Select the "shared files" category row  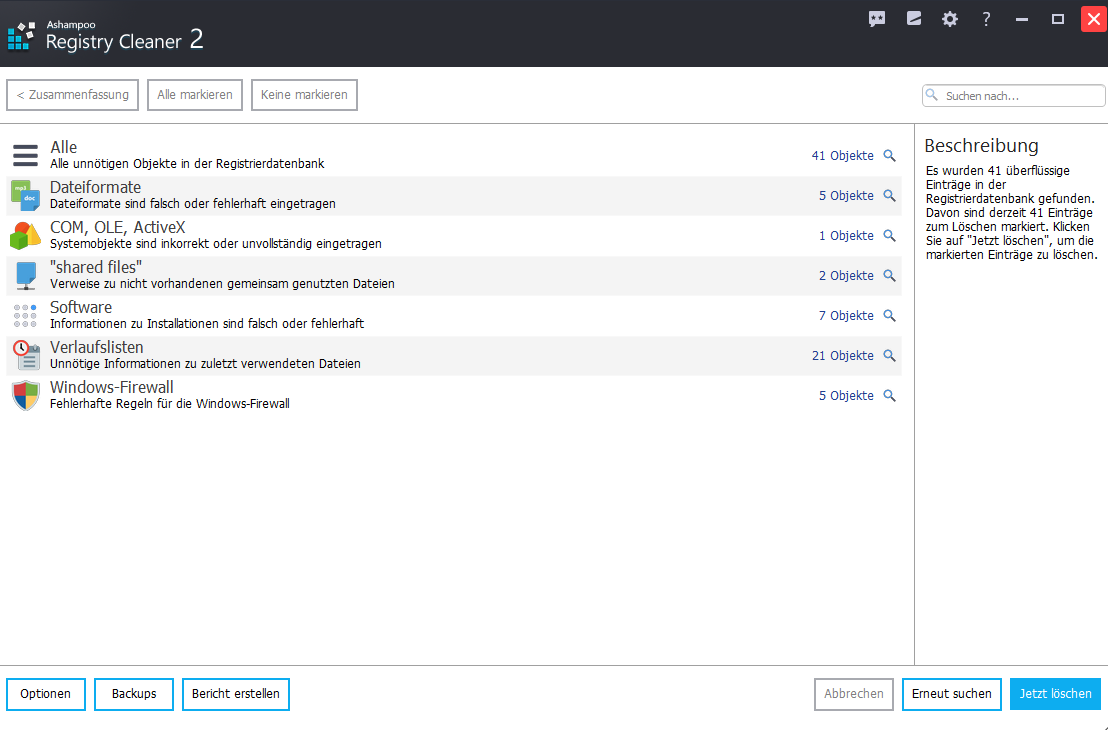coord(400,276)
